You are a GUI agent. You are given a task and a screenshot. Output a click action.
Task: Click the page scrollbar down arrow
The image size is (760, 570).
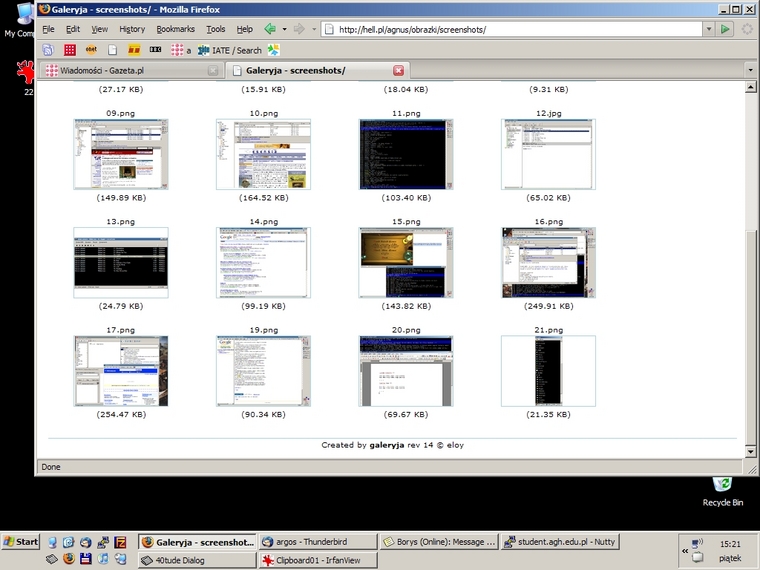750,452
